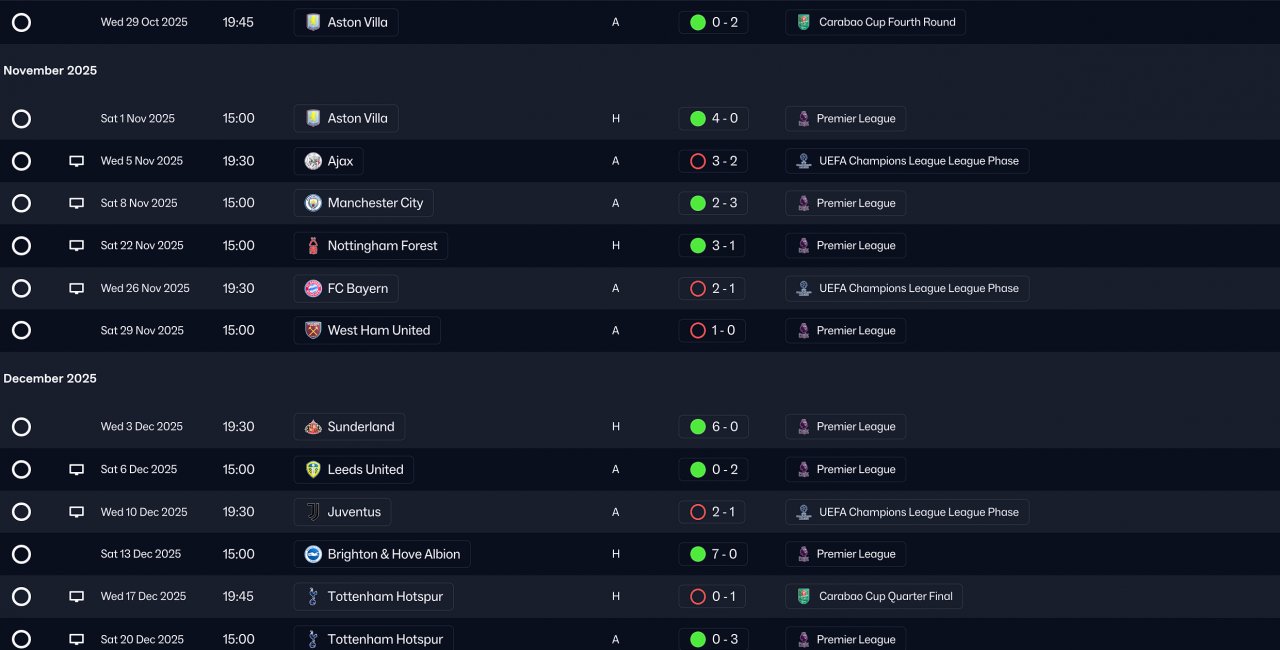
Task: Select radio circle for Nottingham Forest fixture
Action: coord(21,246)
